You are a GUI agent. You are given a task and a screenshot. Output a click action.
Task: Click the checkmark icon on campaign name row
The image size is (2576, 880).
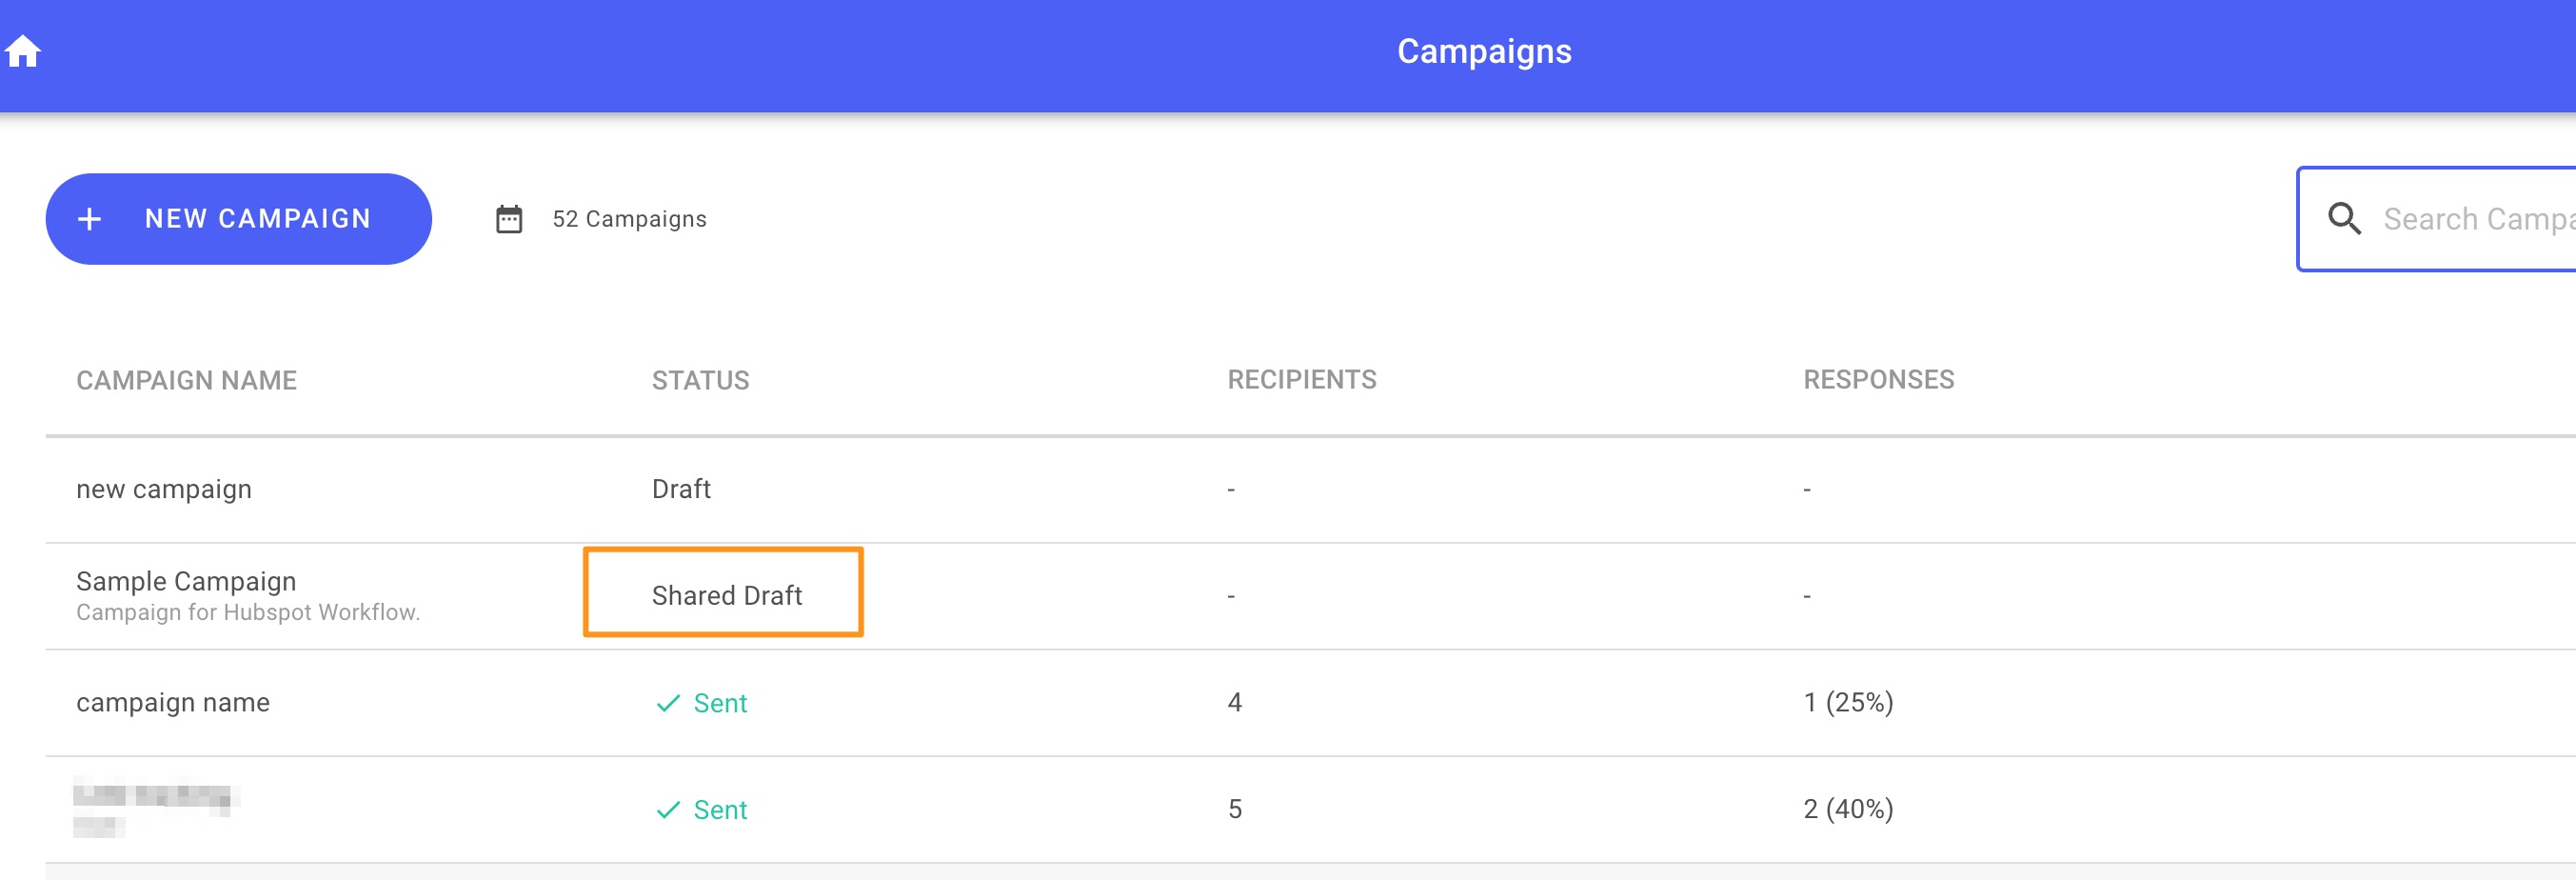tap(668, 703)
